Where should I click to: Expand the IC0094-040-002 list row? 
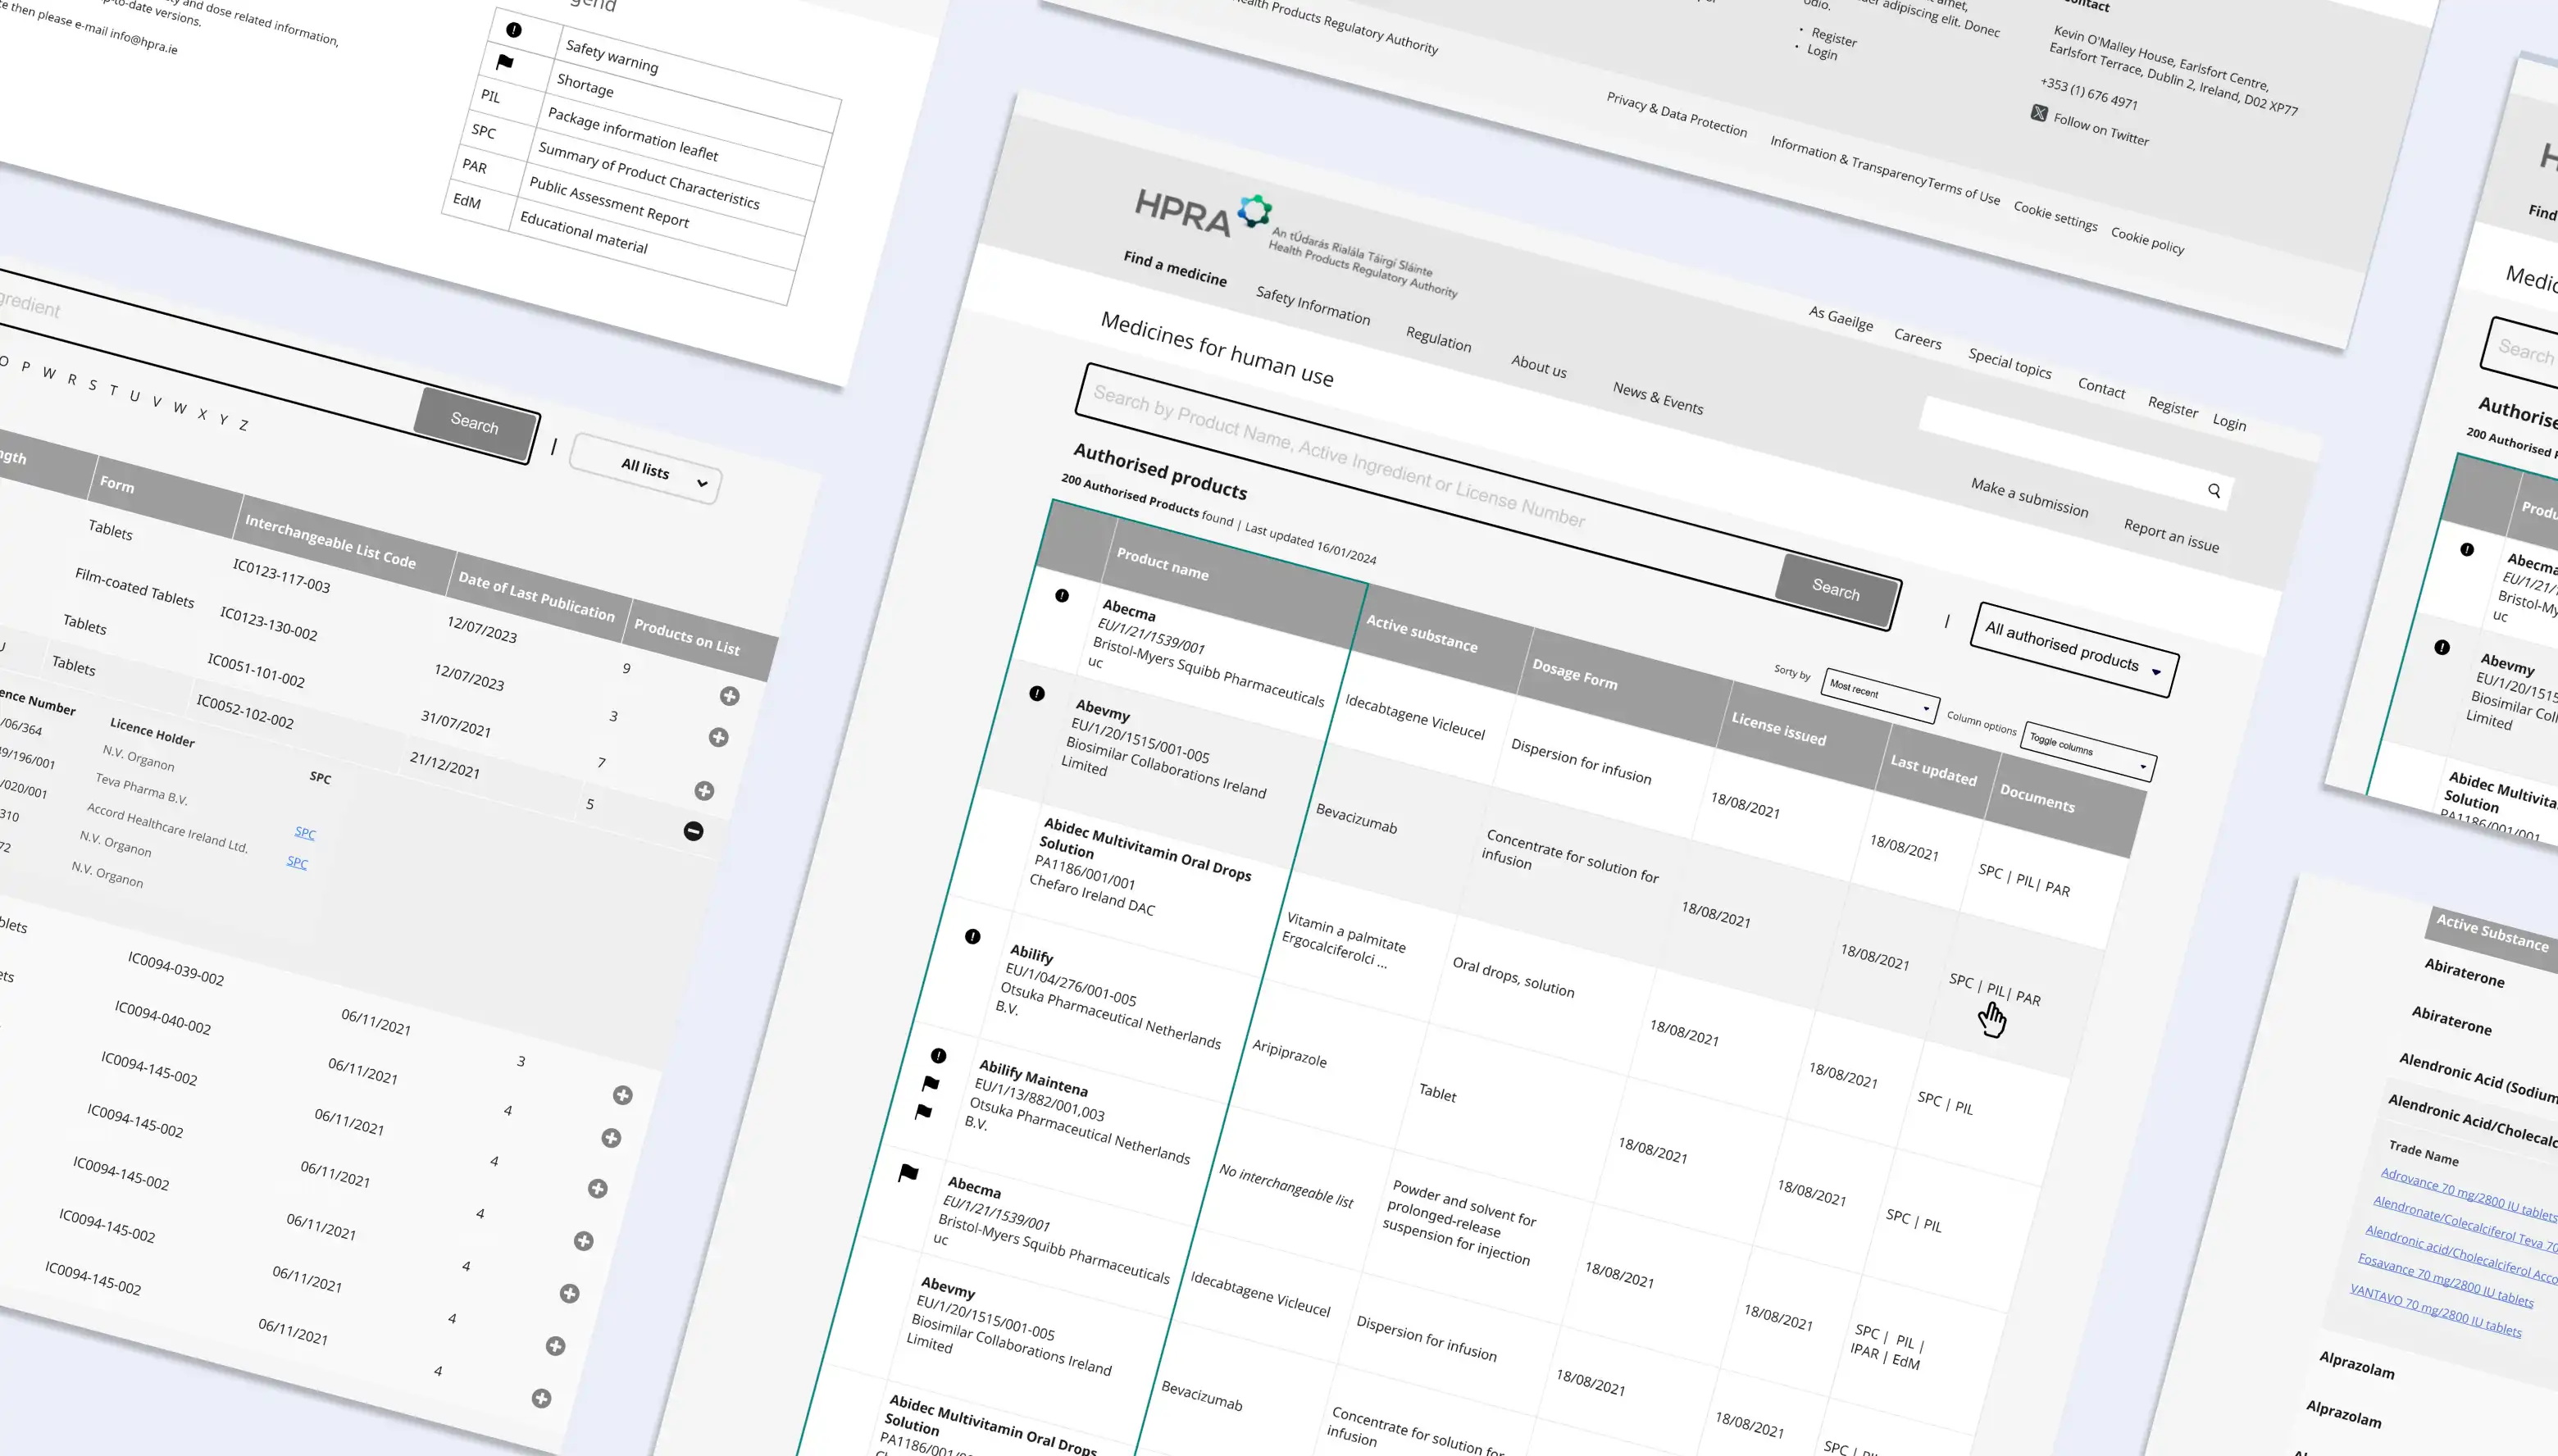tap(611, 1138)
